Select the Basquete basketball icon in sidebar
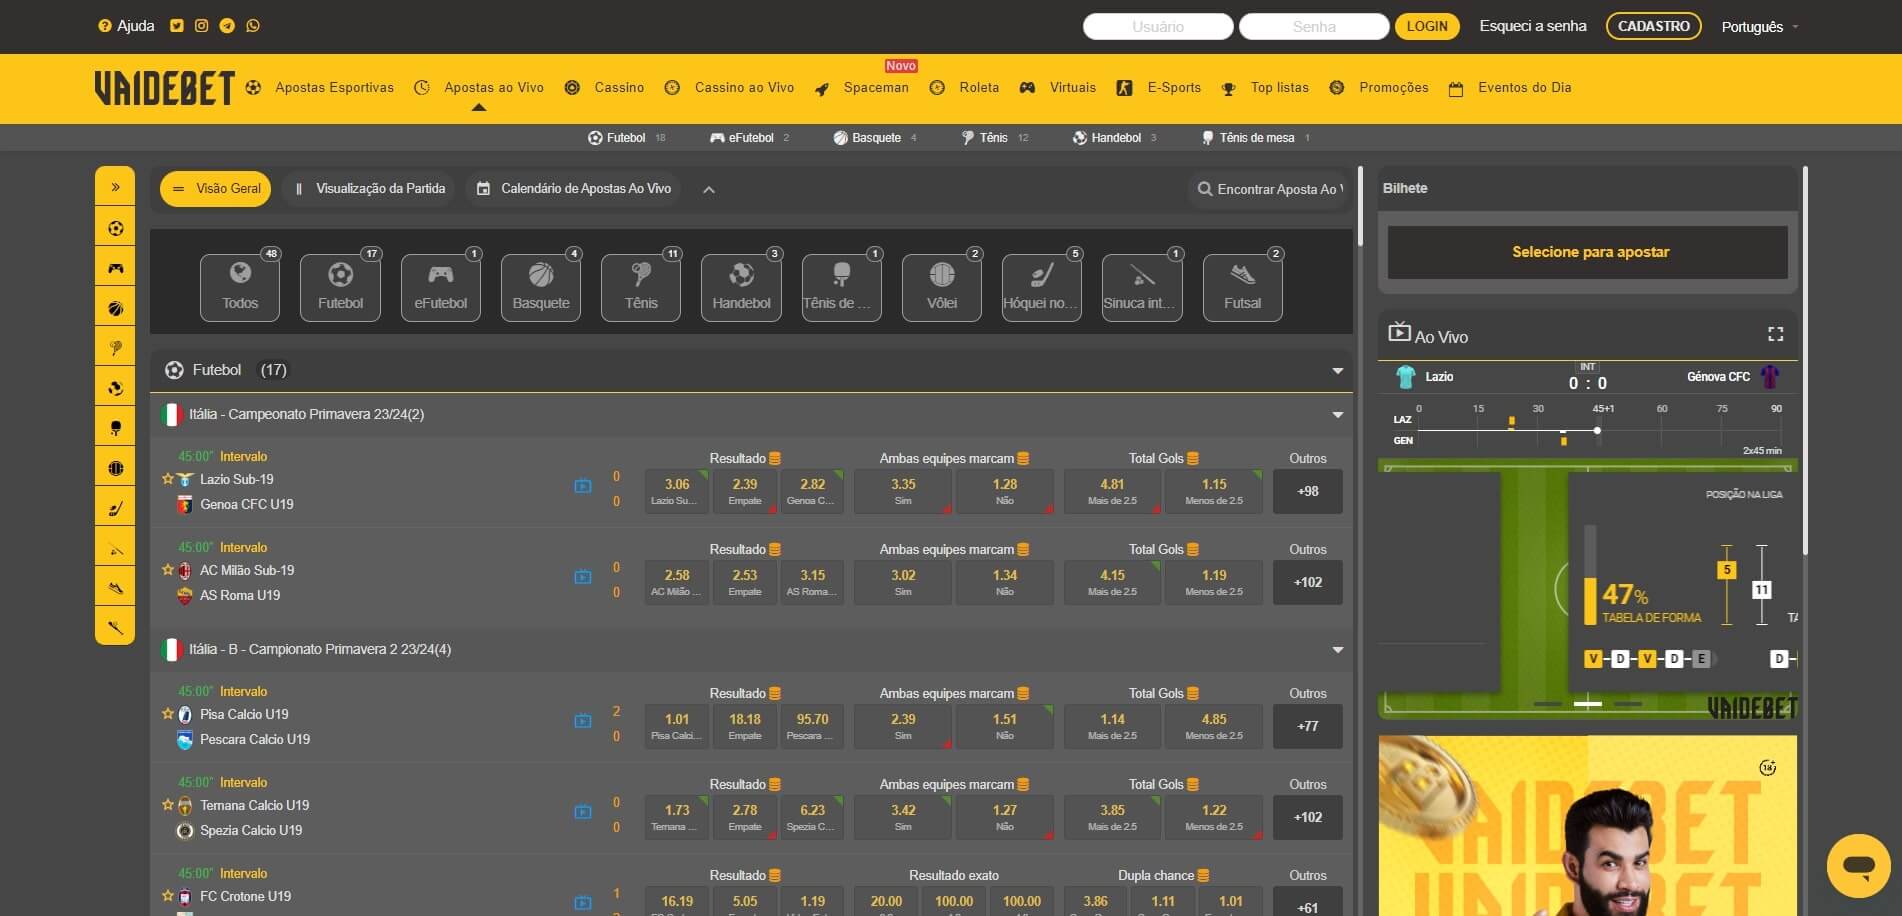The image size is (1902, 916). tap(115, 307)
